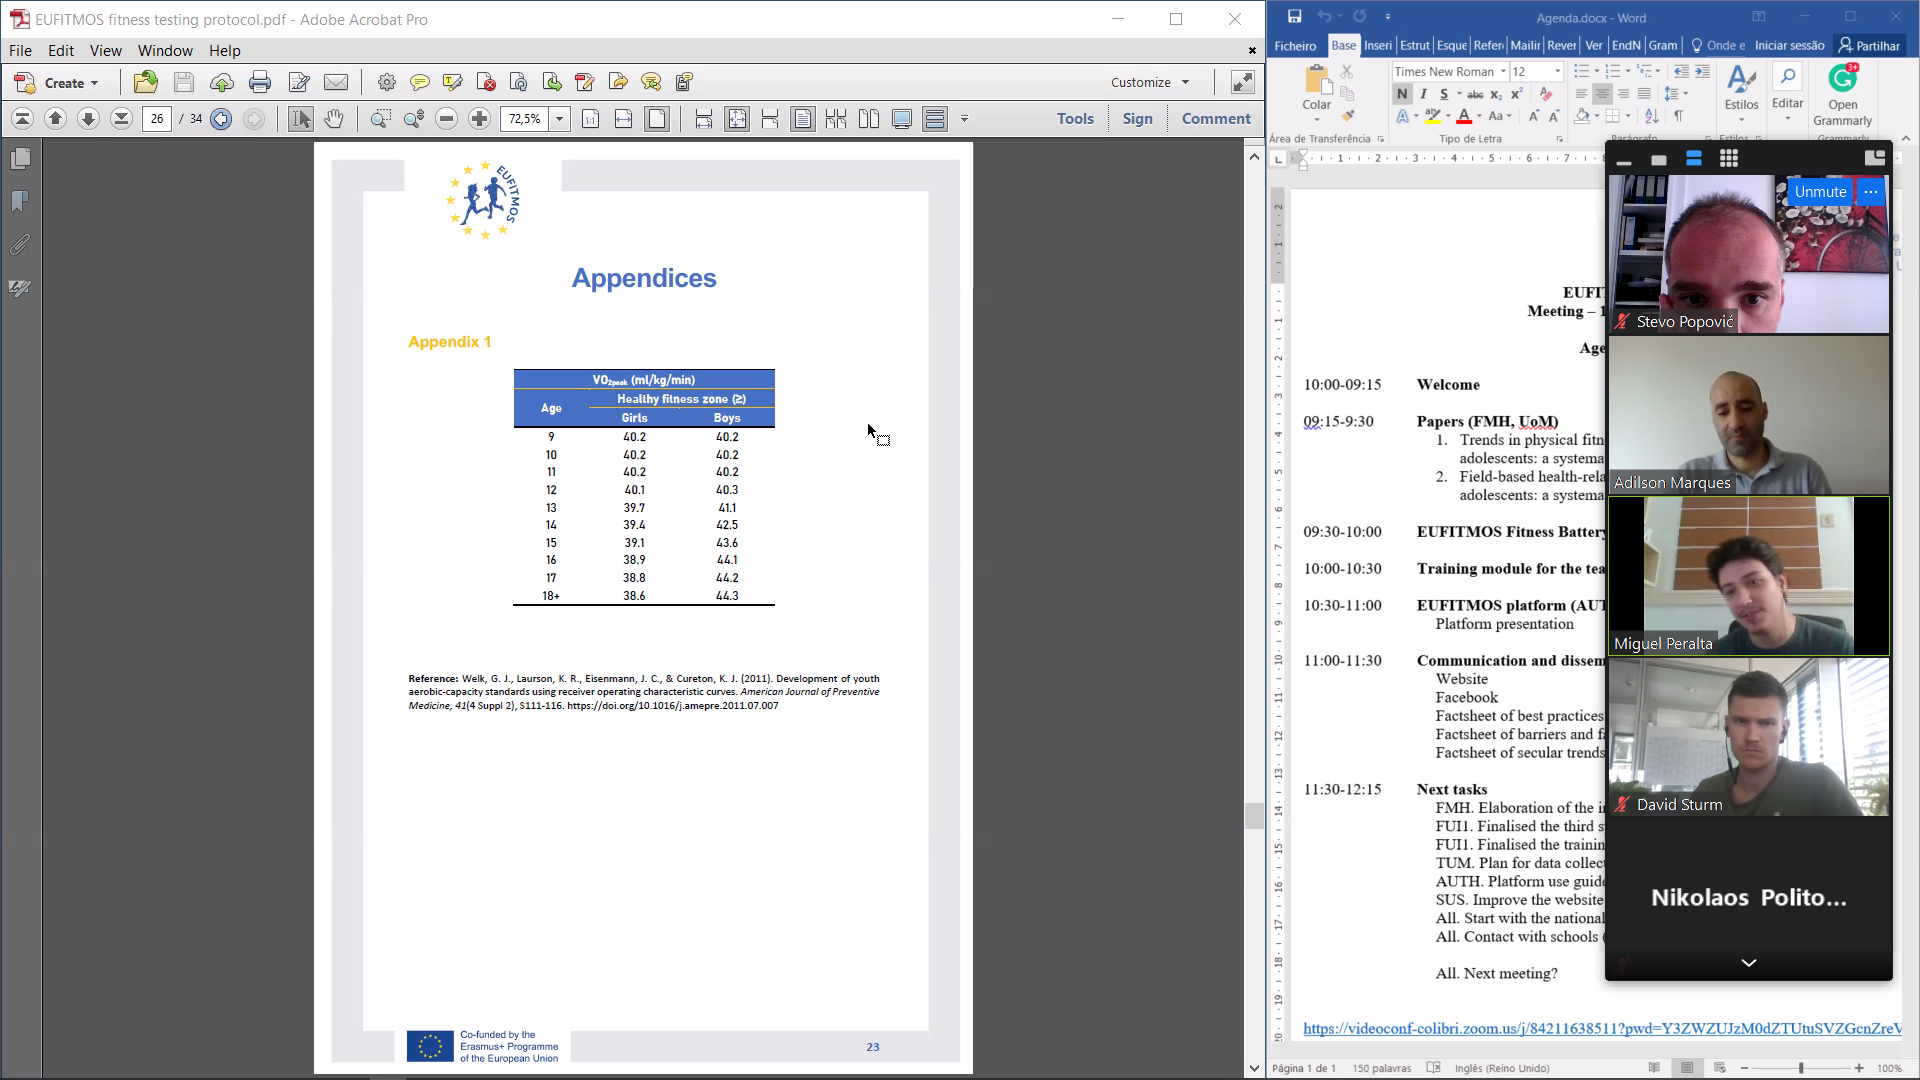Open the Edit menu in Acrobat
Viewport: 1920px width, 1080px height.
click(x=61, y=50)
